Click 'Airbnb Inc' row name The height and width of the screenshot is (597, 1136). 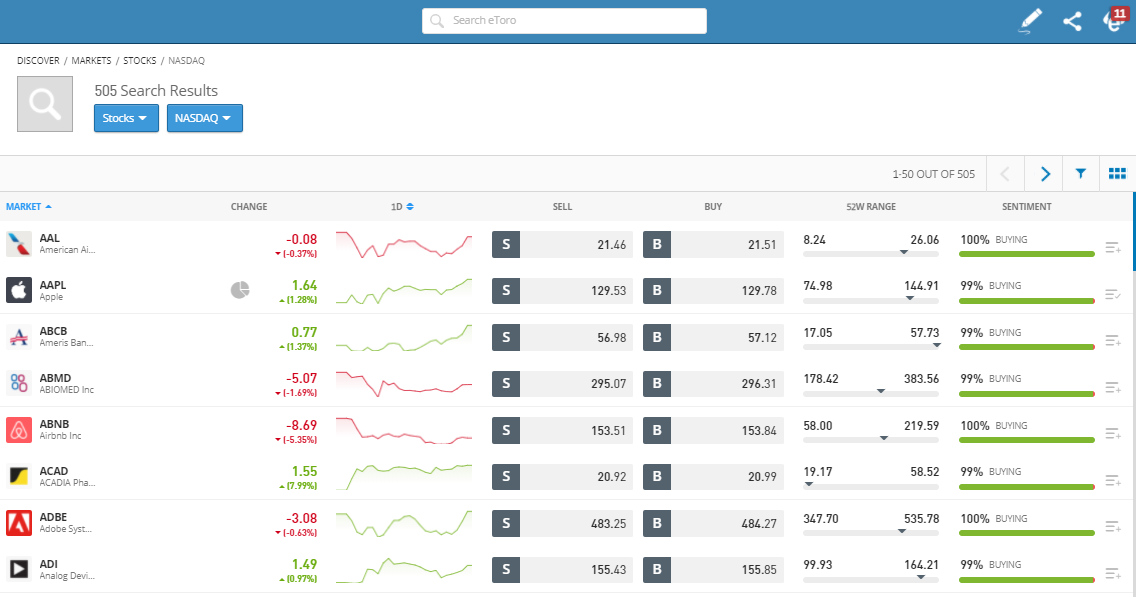tap(60, 436)
